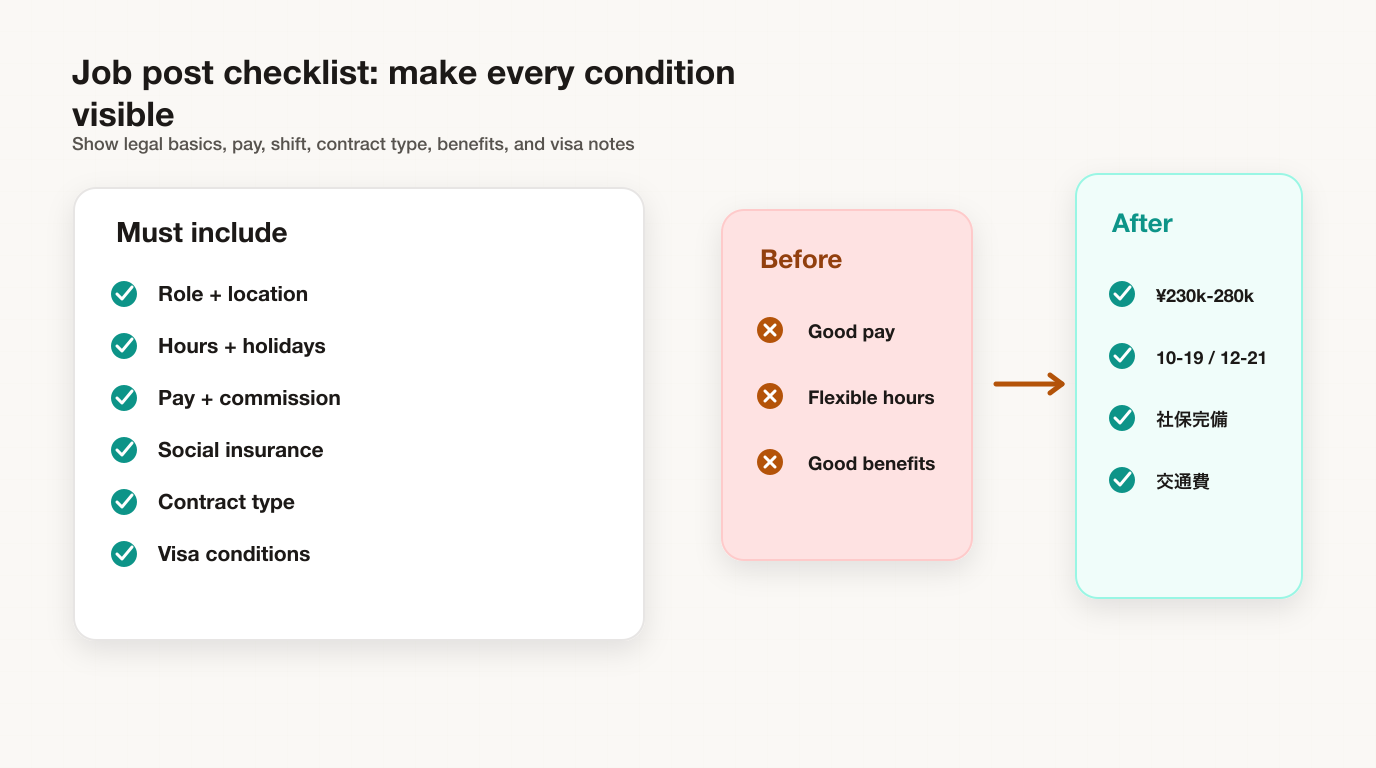Click the Visa conditions check icon
Viewport: 1376px width, 768px height.
(124, 554)
